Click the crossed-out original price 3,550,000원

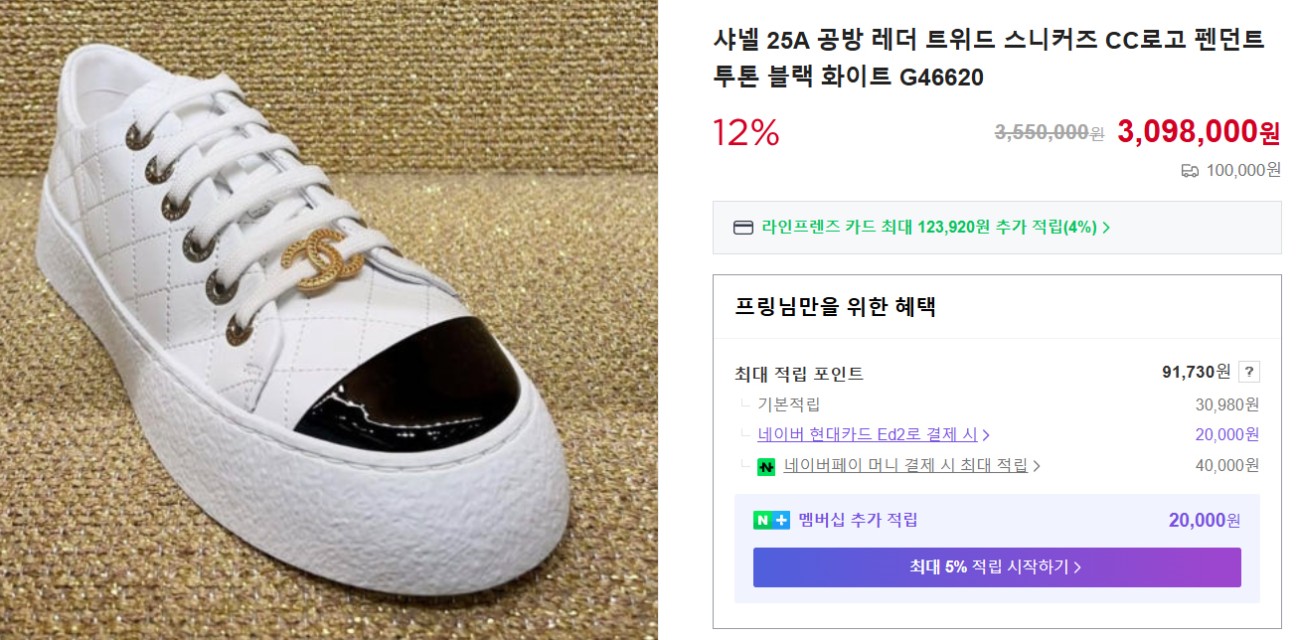1048,132
